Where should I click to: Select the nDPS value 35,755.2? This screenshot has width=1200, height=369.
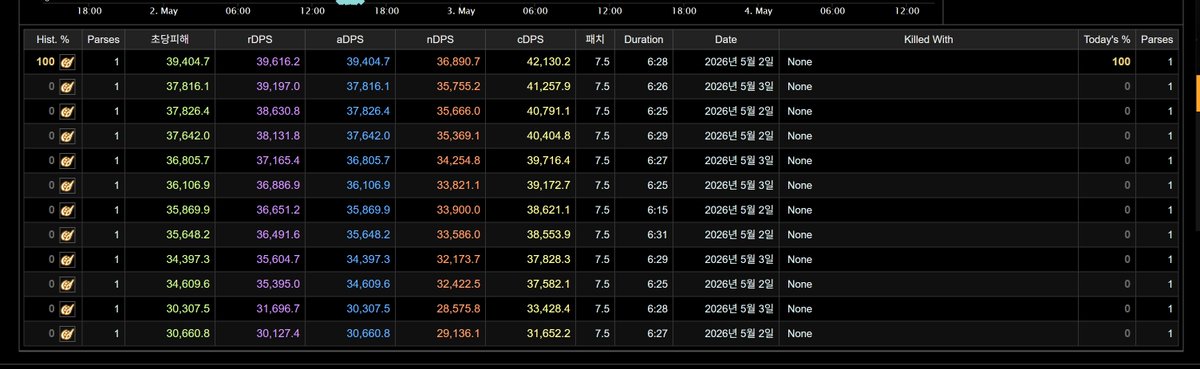(x=459, y=87)
